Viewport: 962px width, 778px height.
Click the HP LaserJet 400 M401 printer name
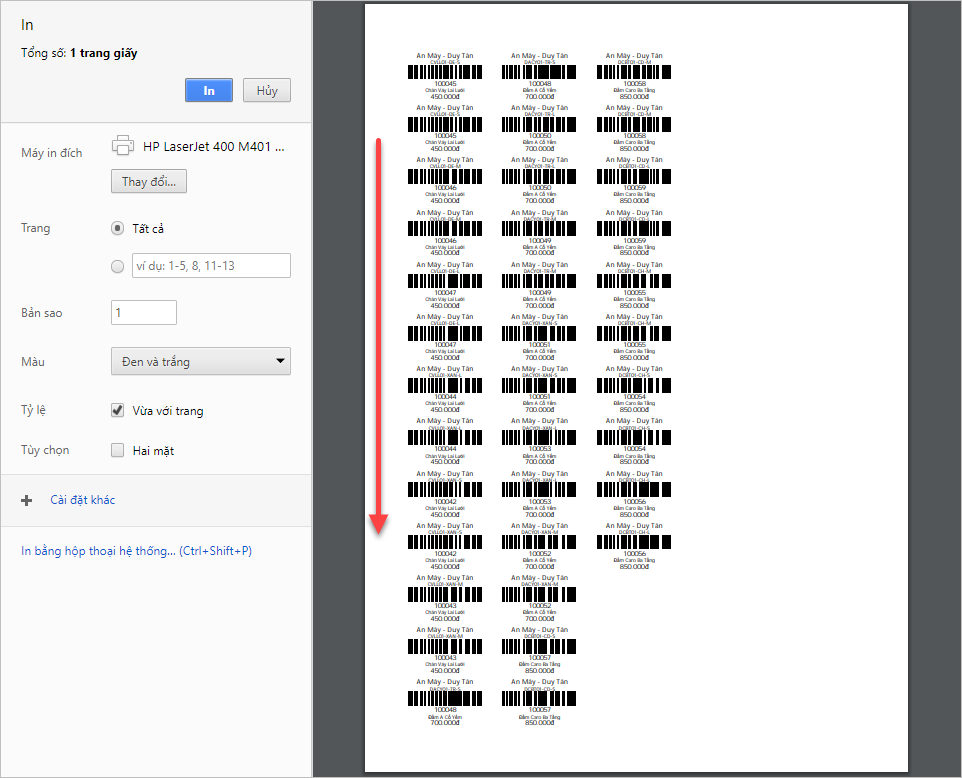(214, 147)
